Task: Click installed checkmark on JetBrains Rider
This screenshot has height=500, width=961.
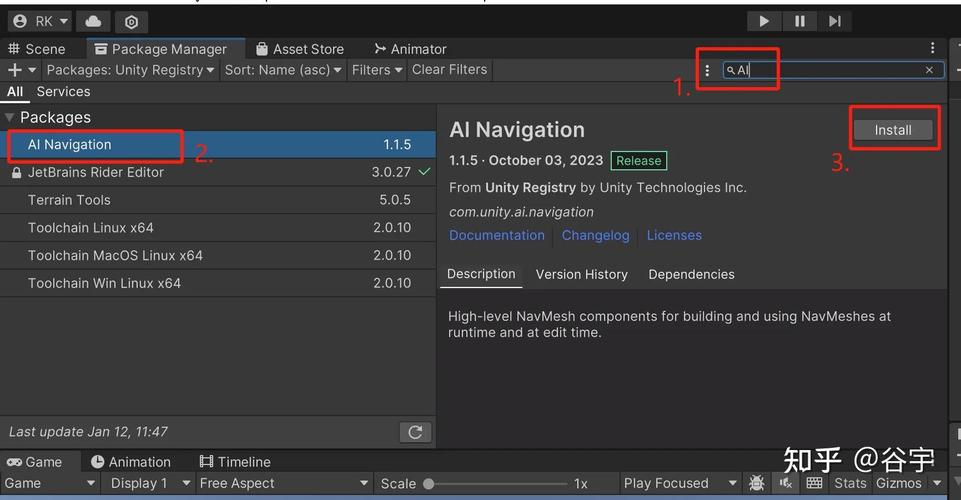Action: click(424, 172)
